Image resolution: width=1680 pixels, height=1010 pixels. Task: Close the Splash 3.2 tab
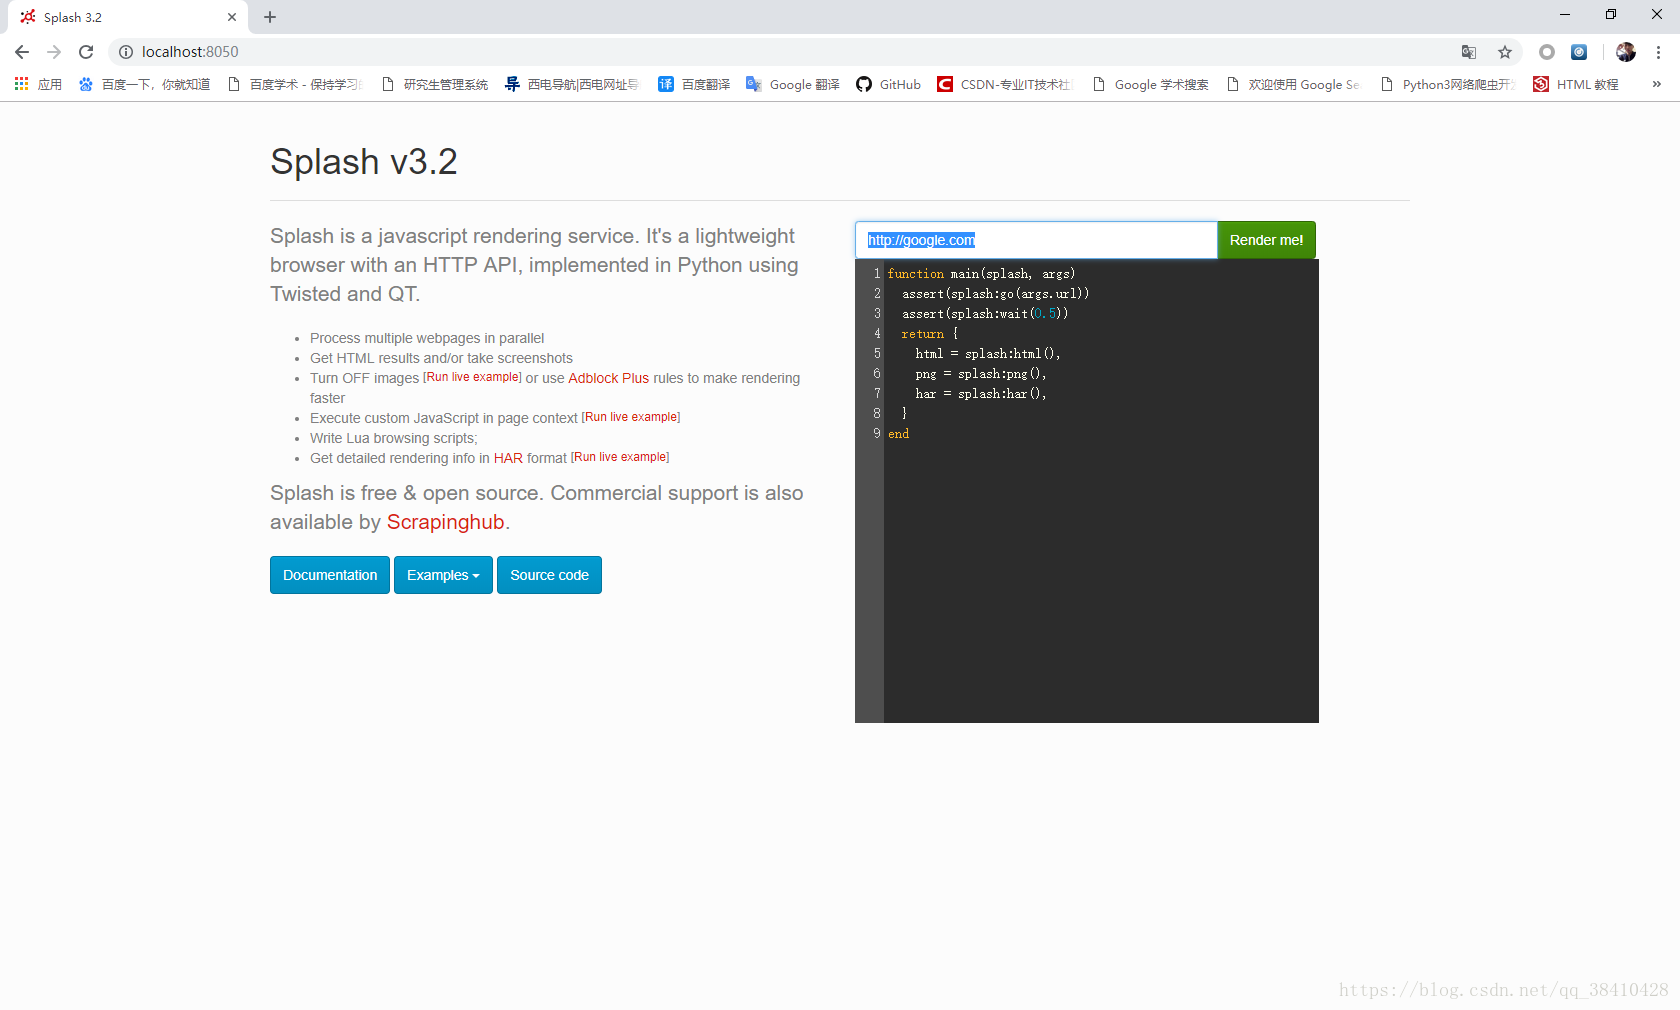232,17
